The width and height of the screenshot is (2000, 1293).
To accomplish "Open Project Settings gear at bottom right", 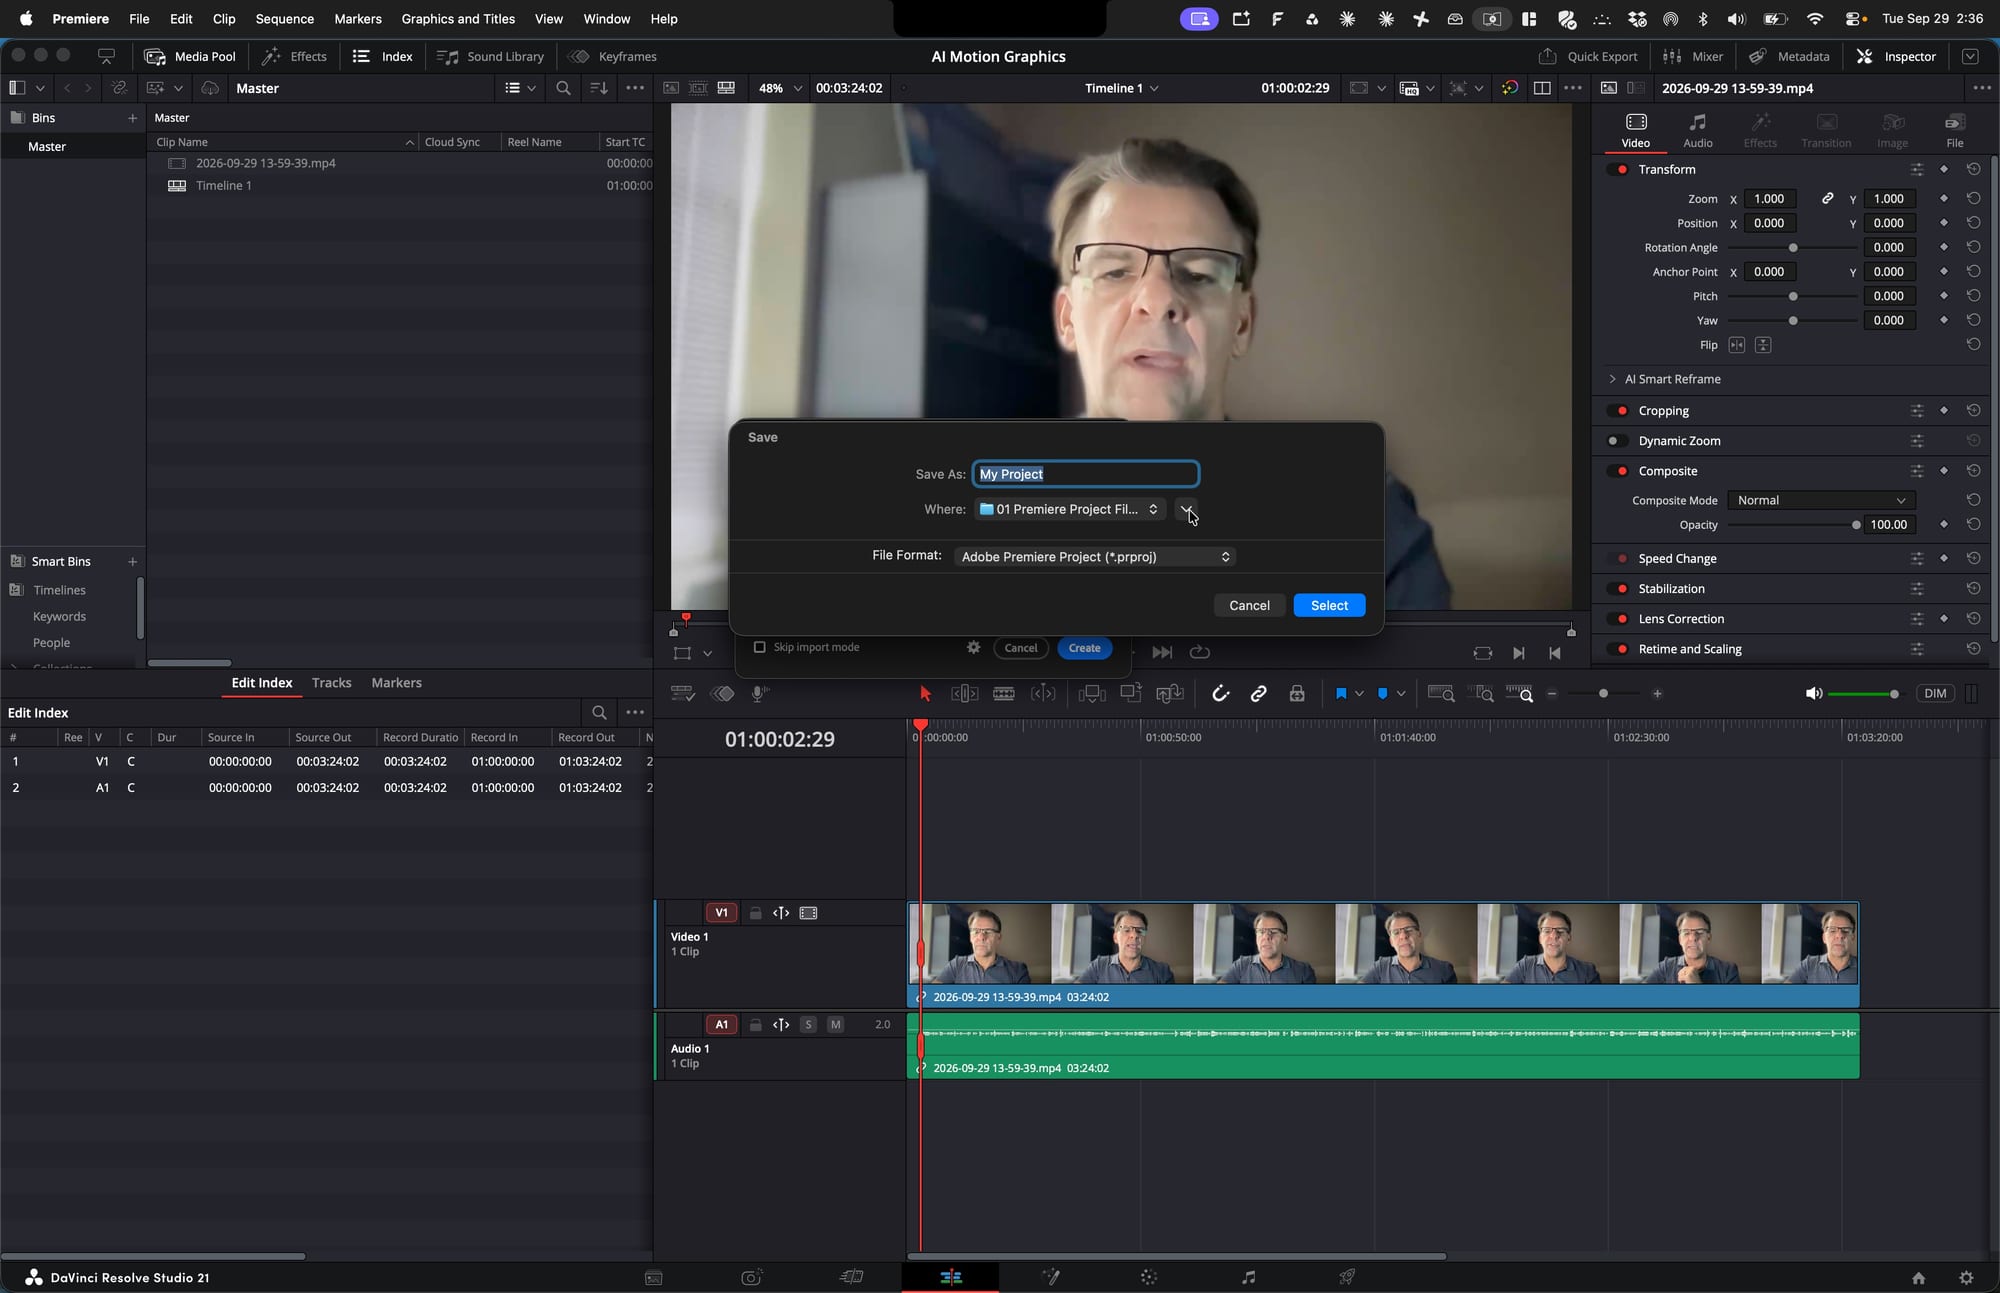I will point(1966,1278).
